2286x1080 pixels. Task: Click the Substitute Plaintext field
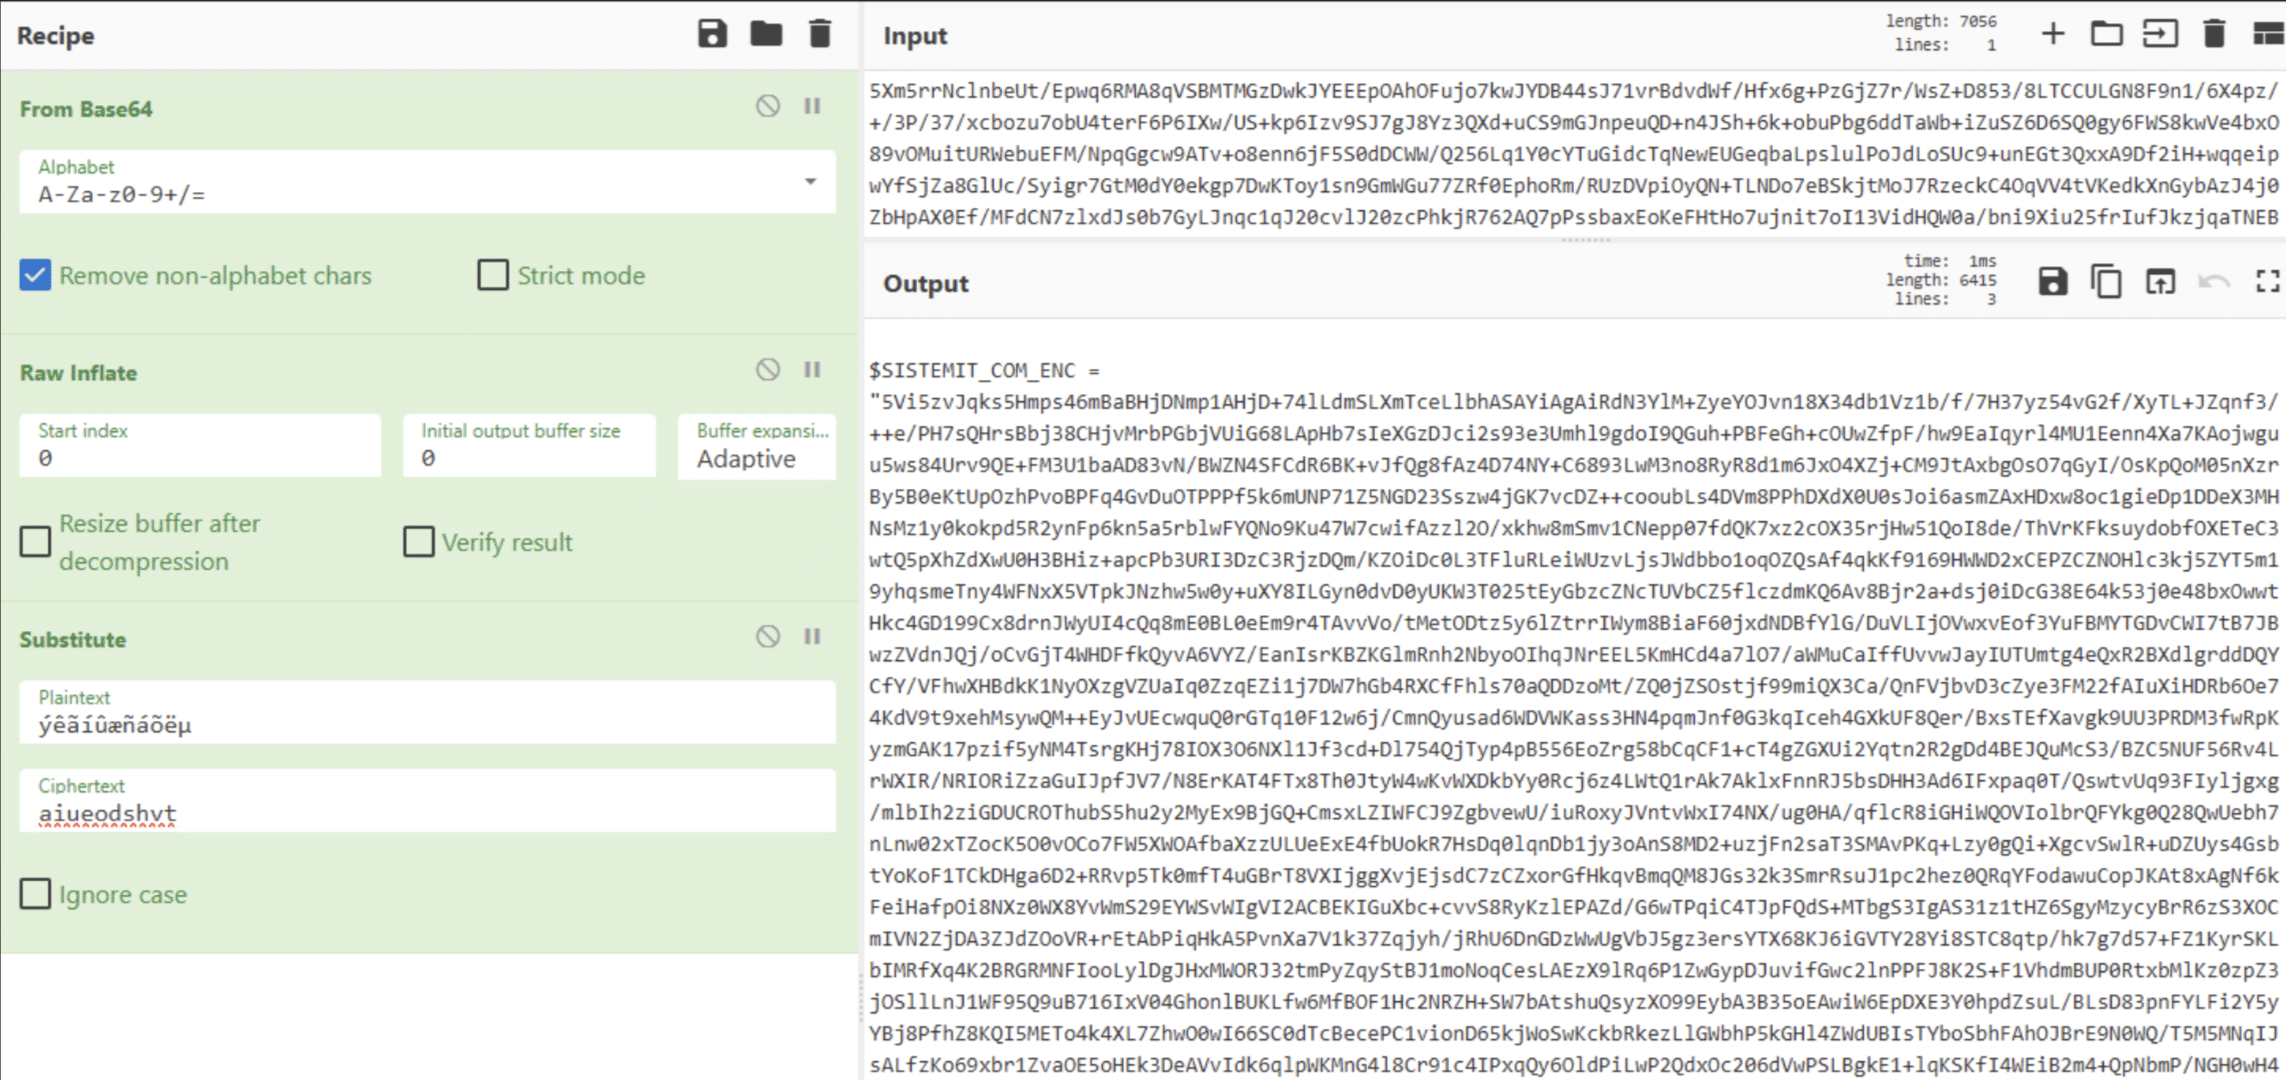426,724
